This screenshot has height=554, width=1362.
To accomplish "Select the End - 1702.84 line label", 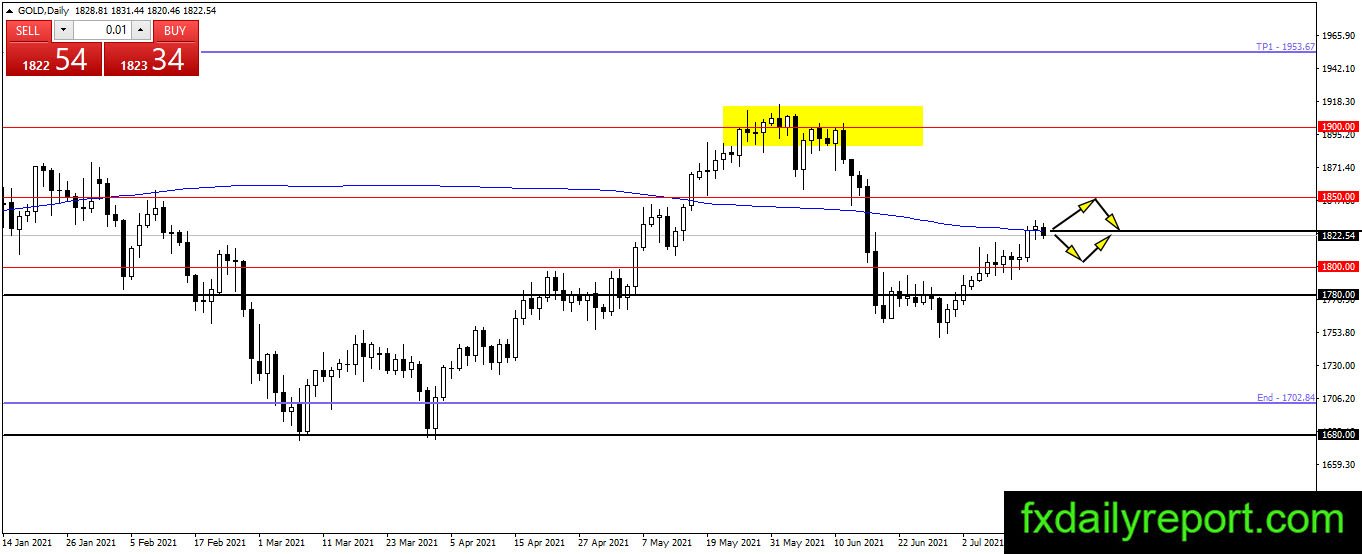I will pos(1286,397).
